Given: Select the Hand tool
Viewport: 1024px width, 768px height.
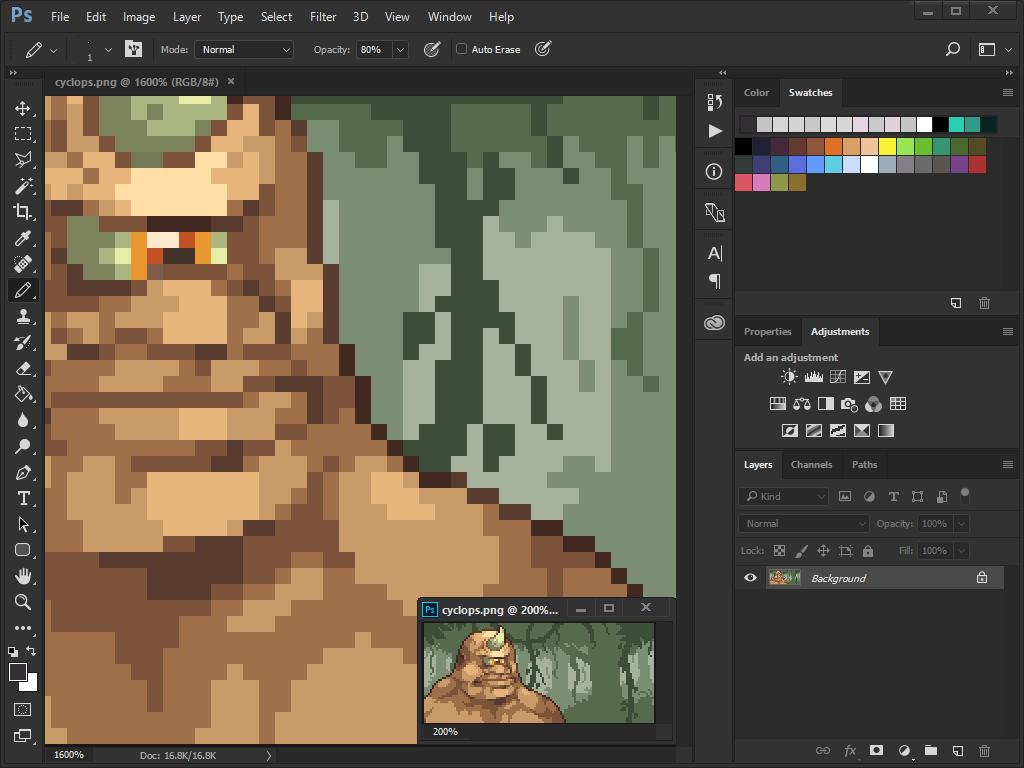Looking at the screenshot, I should [x=22, y=576].
